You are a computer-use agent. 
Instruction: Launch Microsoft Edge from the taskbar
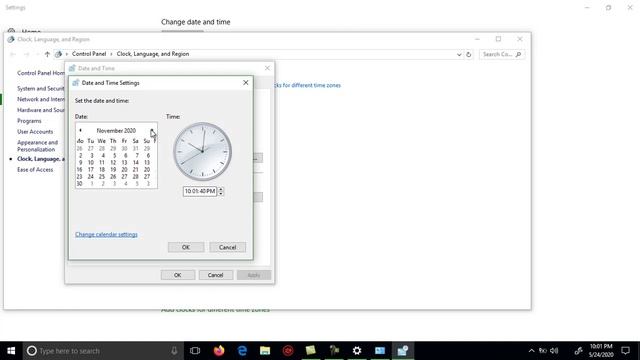pos(242,351)
